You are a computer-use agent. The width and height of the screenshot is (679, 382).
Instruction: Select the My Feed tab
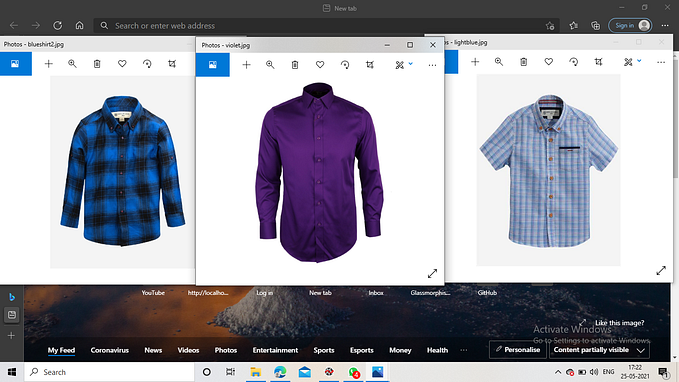[61, 350]
